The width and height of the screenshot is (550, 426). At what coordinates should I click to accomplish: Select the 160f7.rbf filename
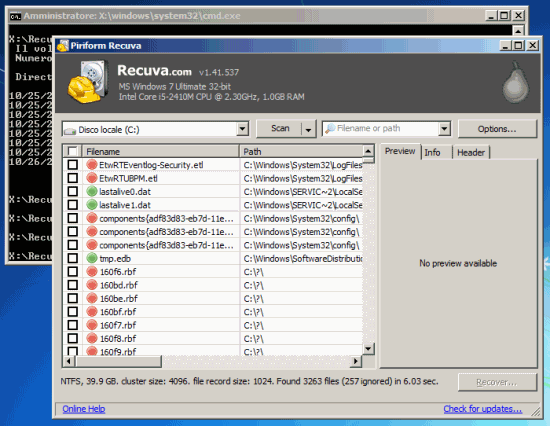(x=118, y=325)
